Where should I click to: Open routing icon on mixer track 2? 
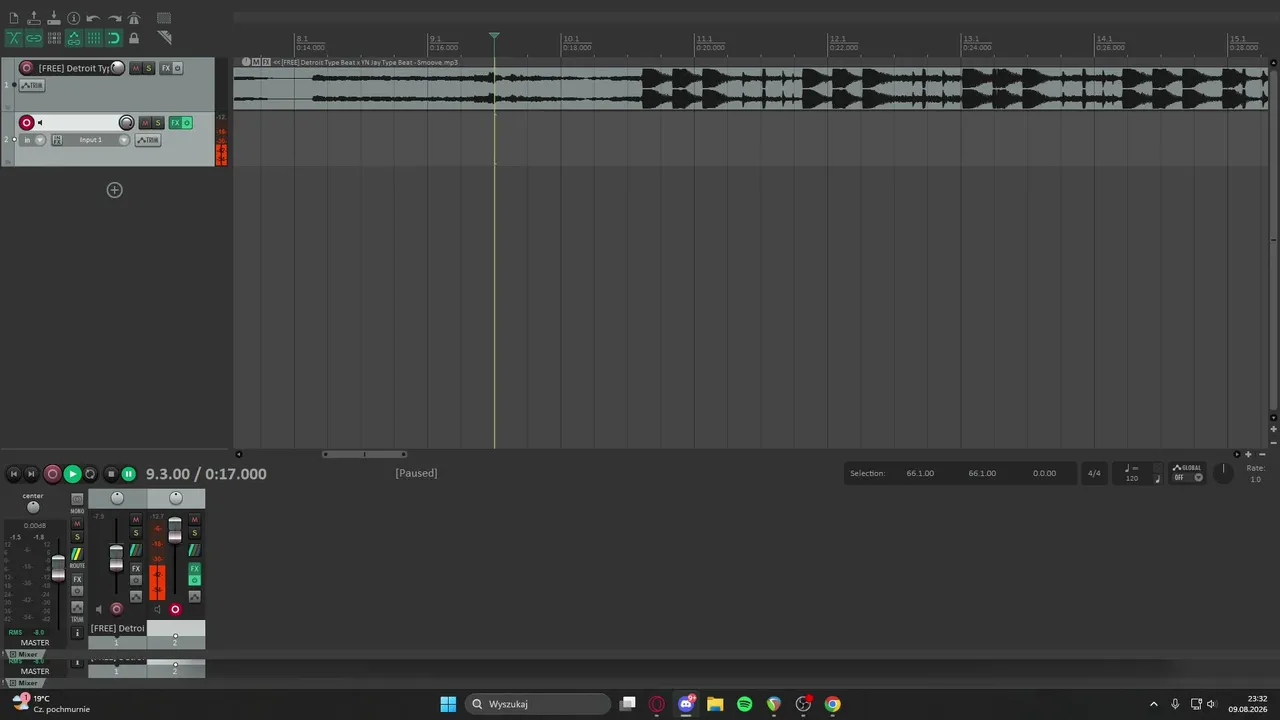tap(195, 550)
